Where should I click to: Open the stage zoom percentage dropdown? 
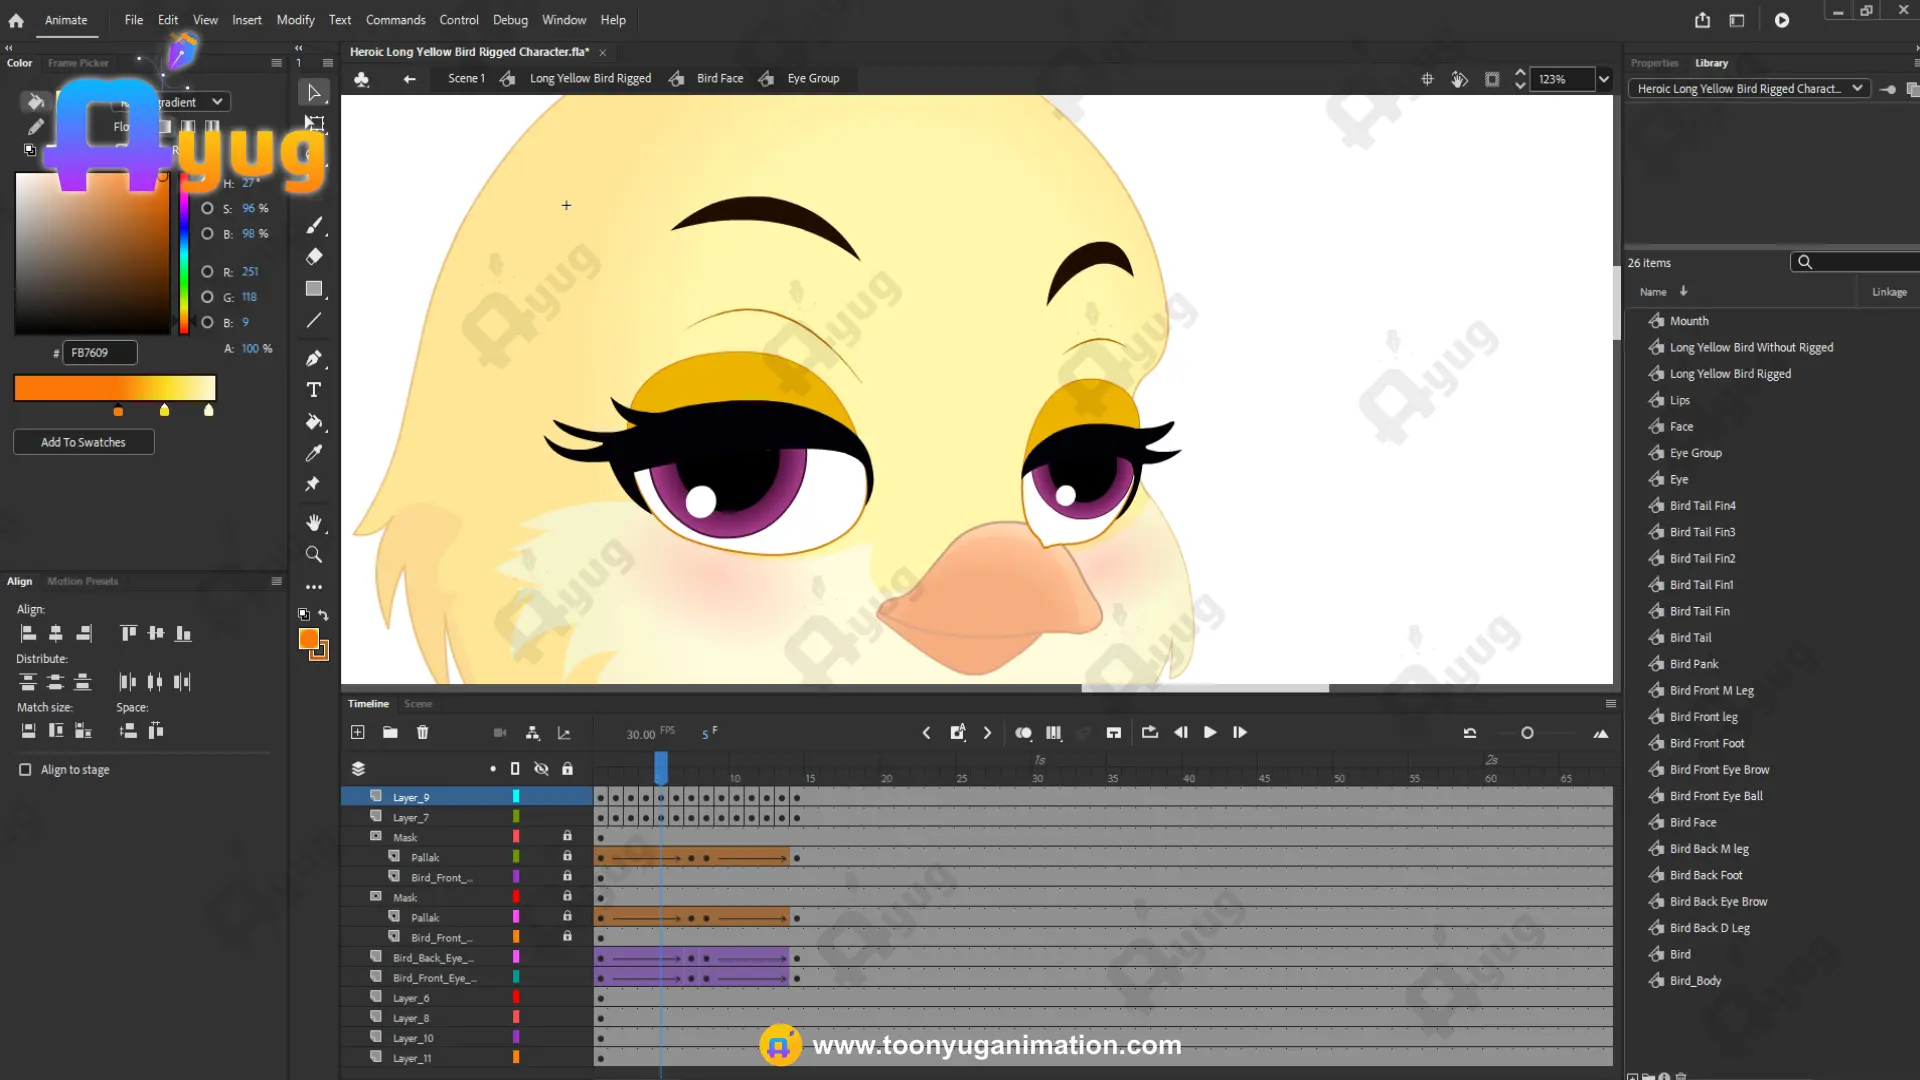(x=1604, y=79)
